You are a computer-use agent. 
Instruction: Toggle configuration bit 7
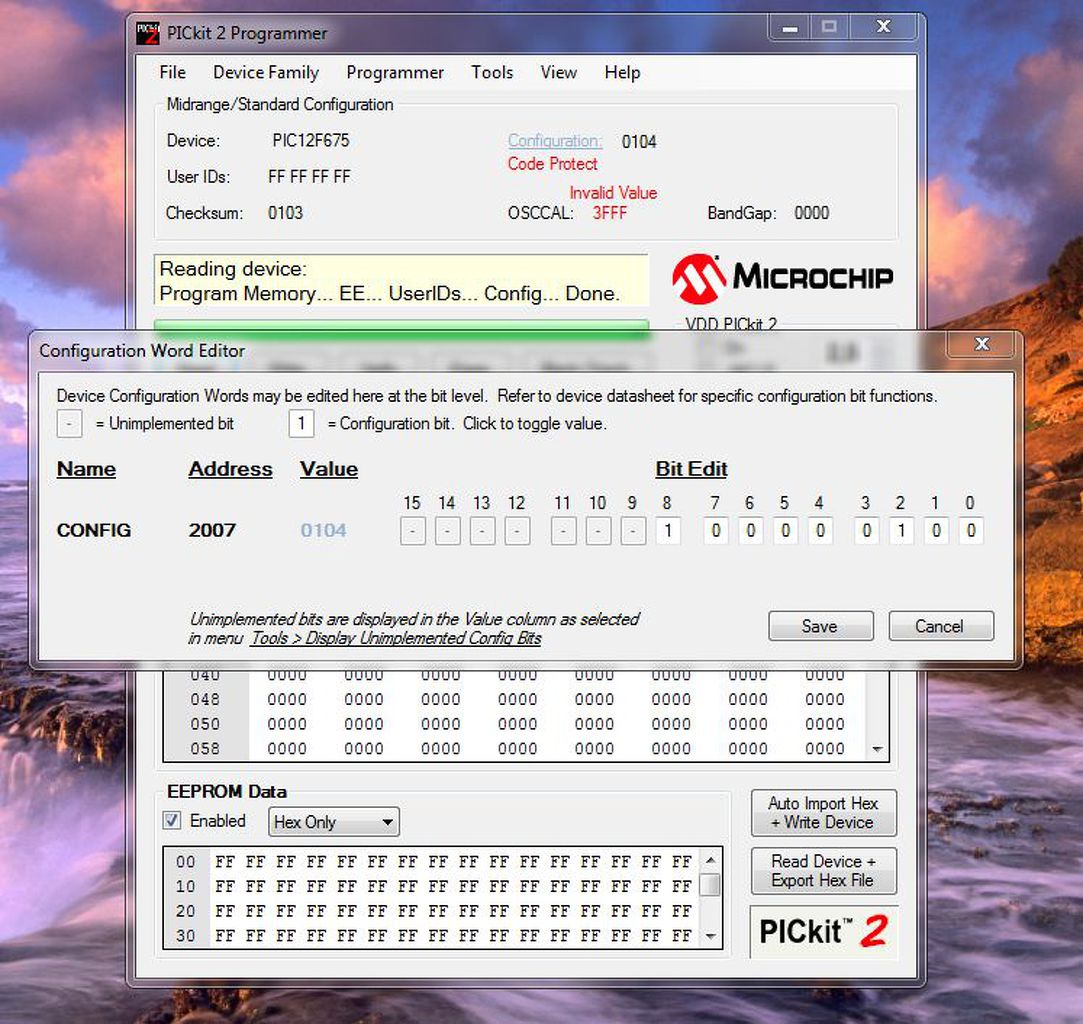[716, 530]
